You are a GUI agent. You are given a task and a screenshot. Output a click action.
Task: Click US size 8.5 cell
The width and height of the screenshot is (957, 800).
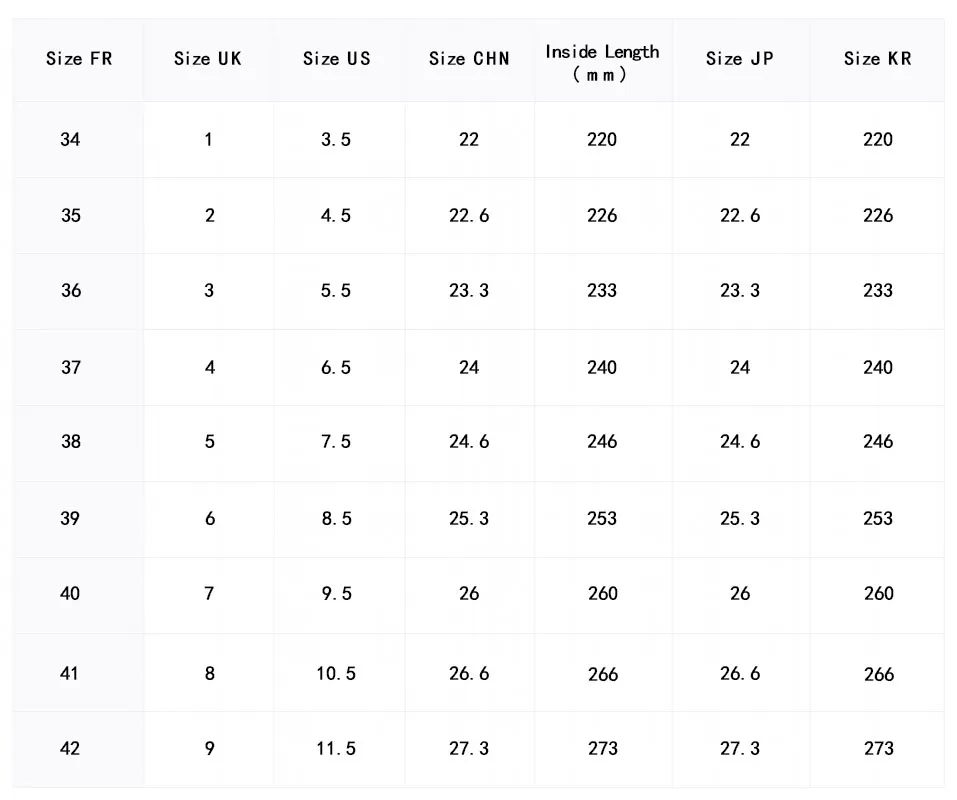(x=336, y=519)
